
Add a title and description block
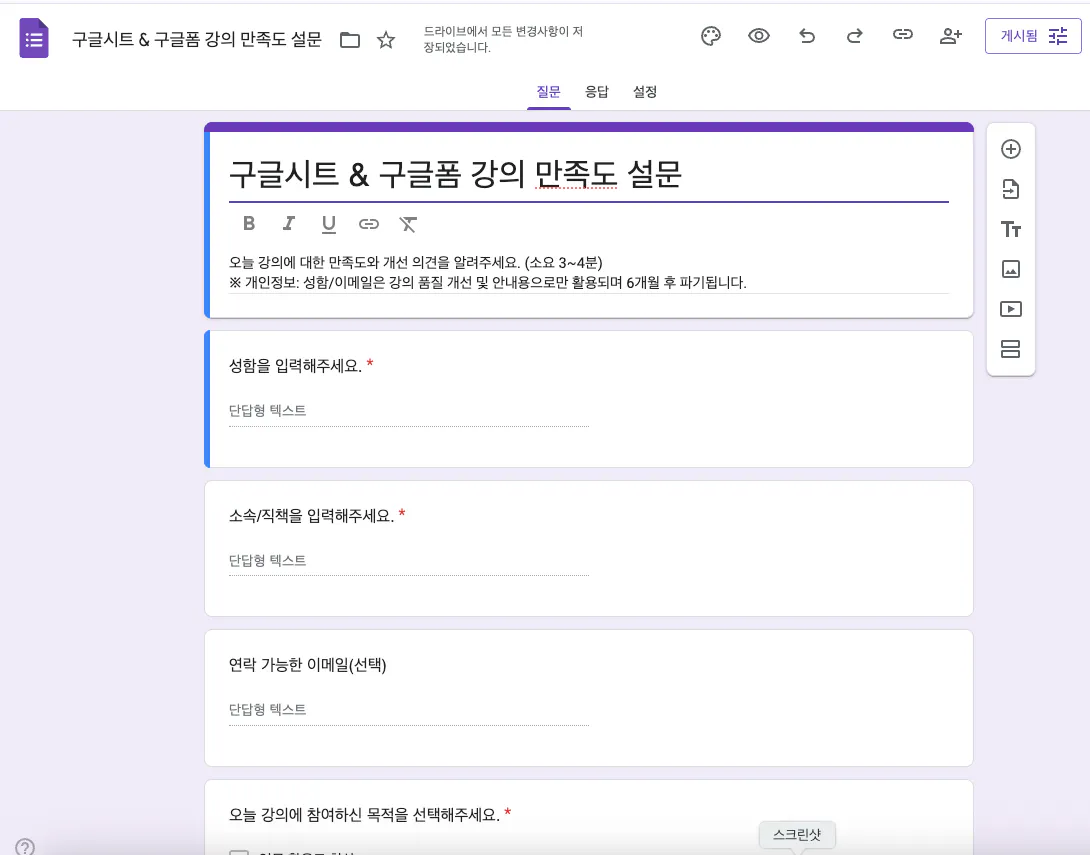pyautogui.click(x=1011, y=229)
